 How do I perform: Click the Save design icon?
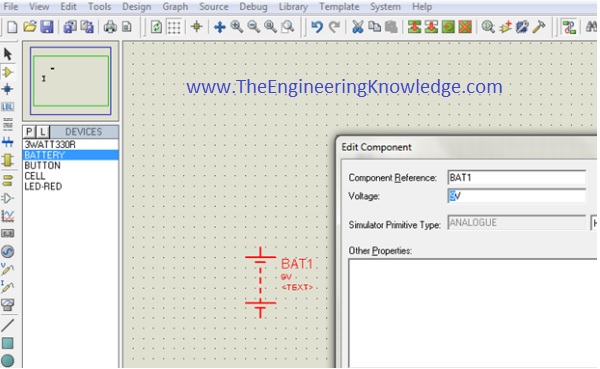[x=47, y=27]
